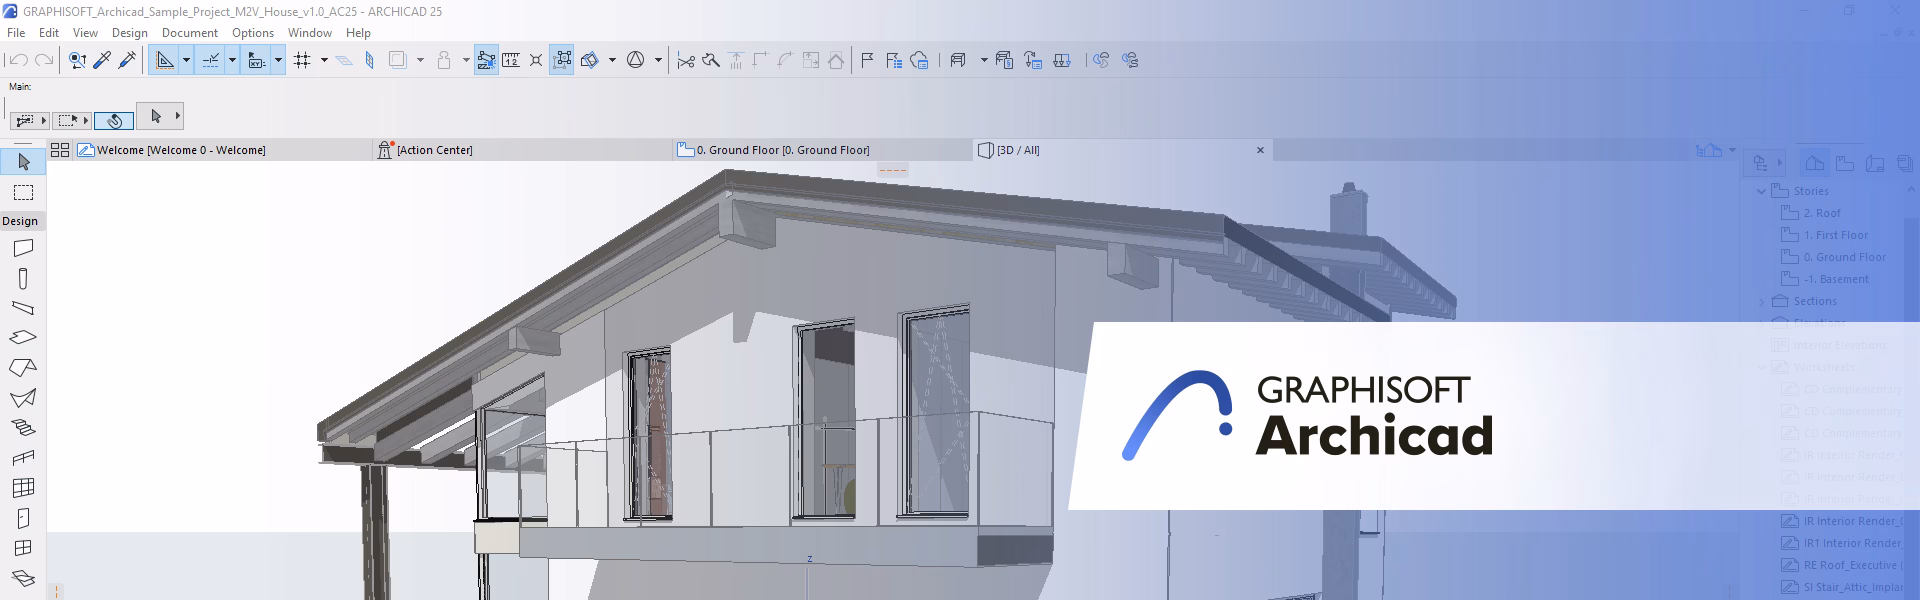Open the 1. First Floor story
The width and height of the screenshot is (1920, 600).
tap(1835, 235)
